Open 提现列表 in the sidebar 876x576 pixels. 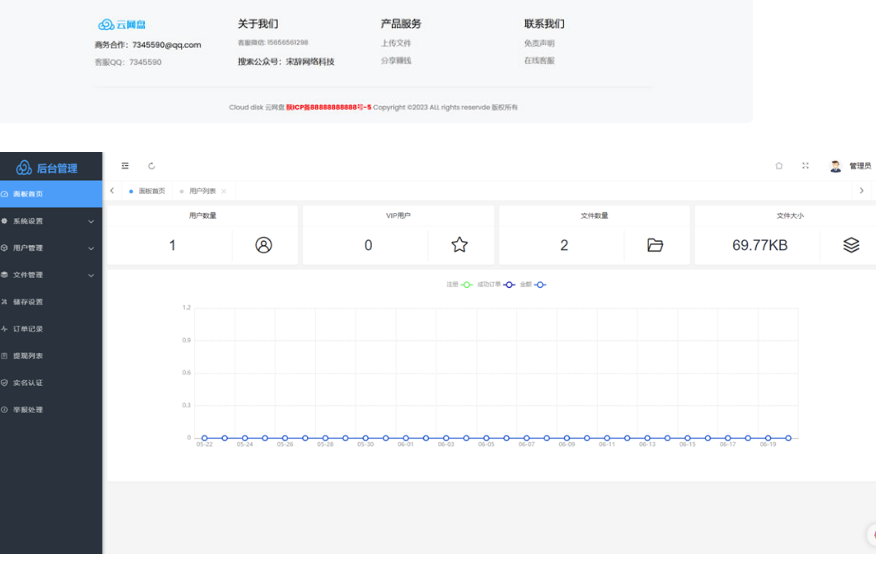[51, 356]
